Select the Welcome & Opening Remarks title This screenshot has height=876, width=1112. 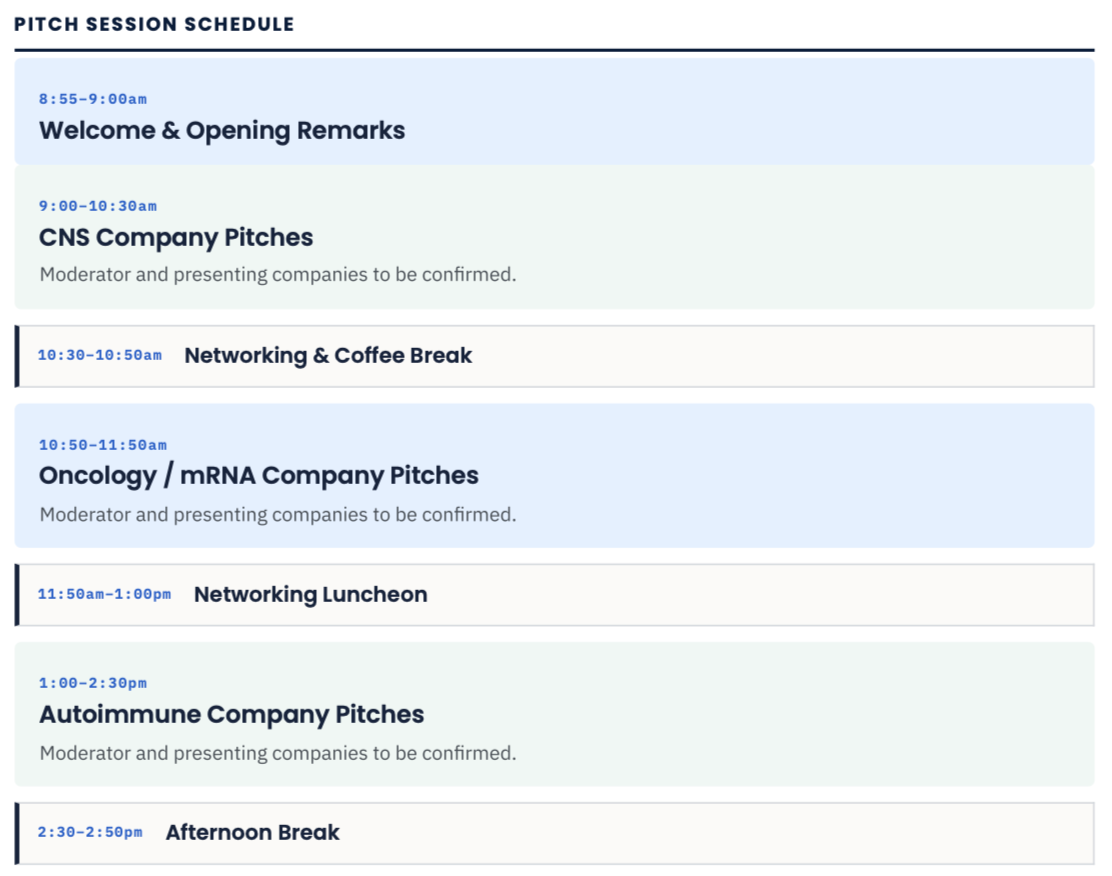(x=222, y=131)
